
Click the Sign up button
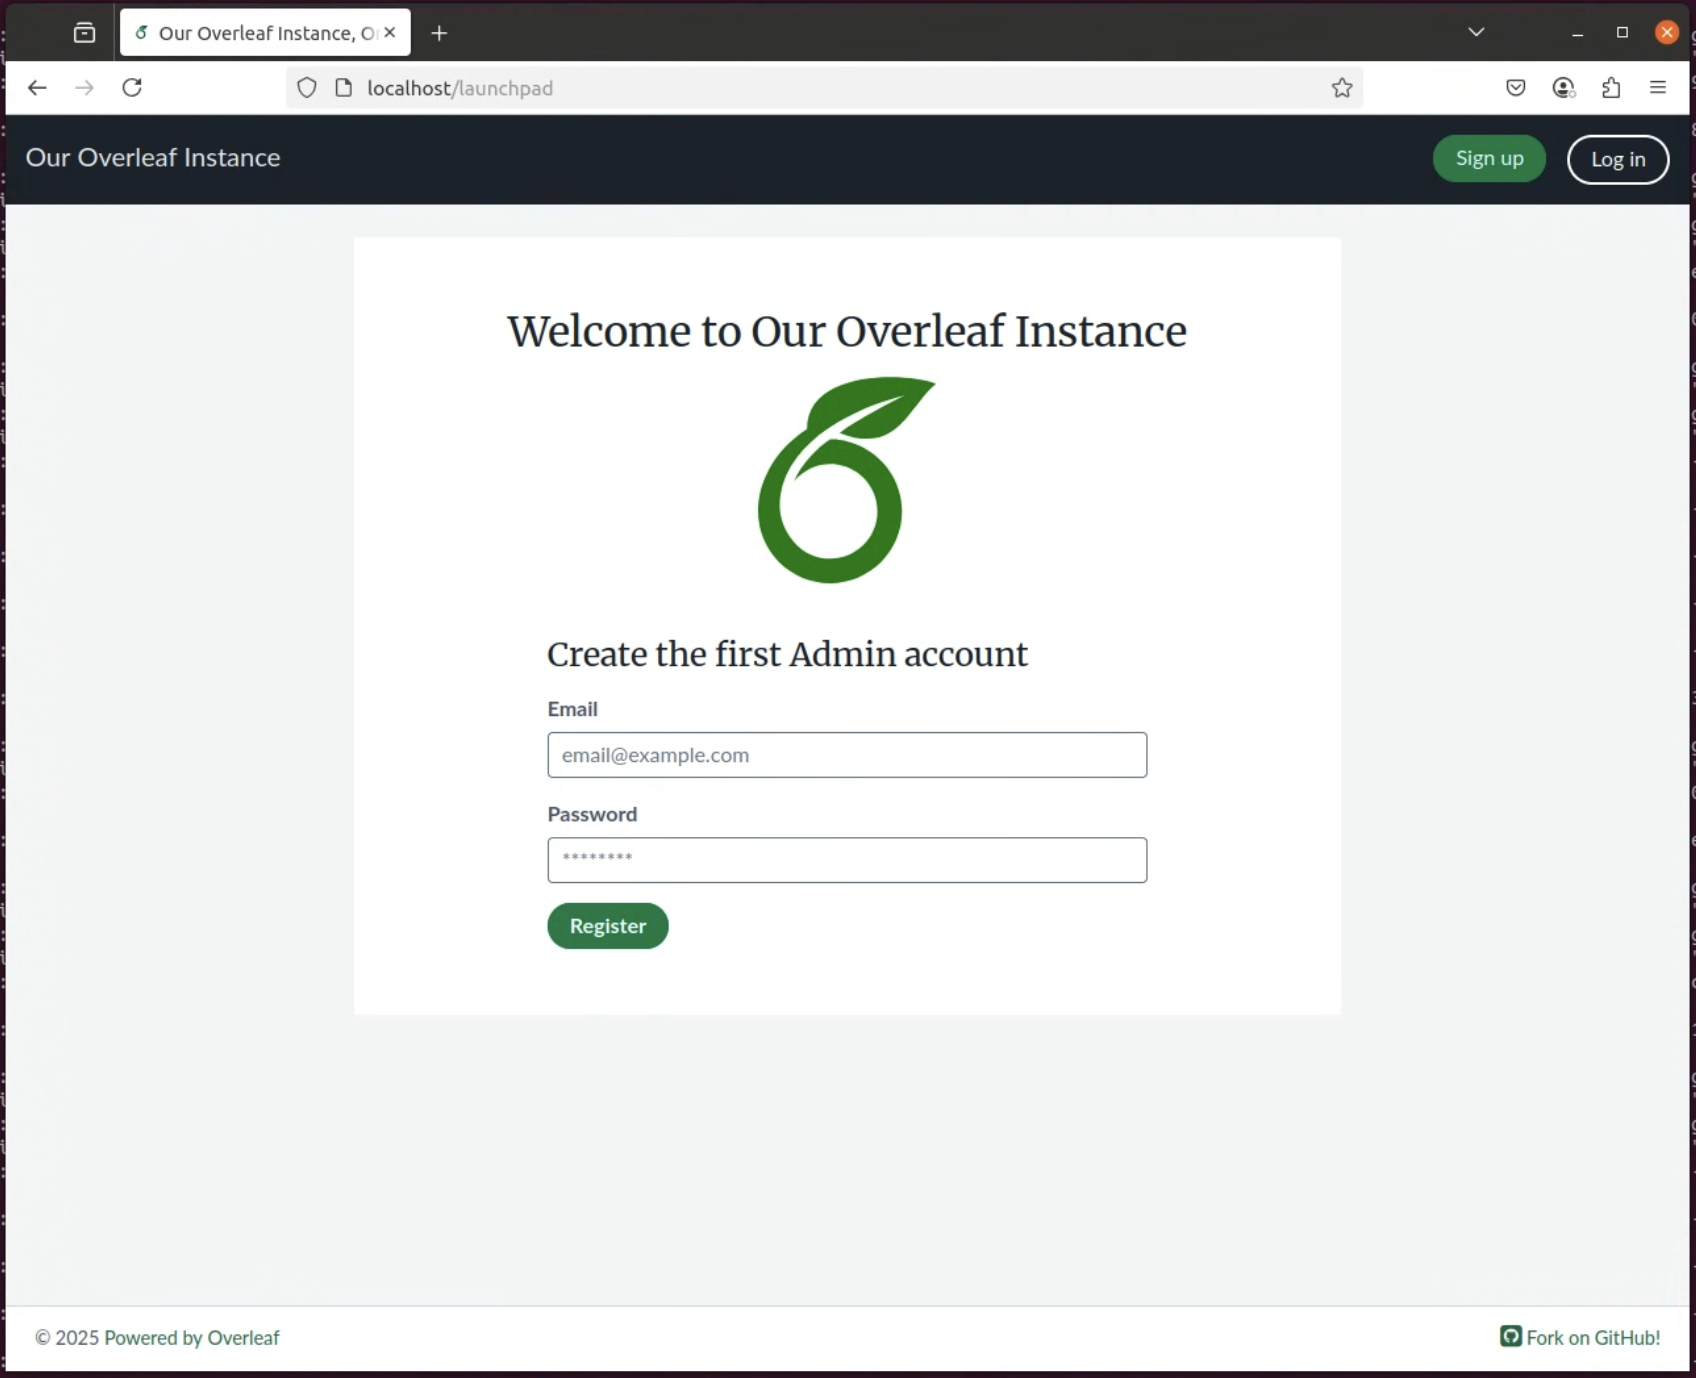tap(1489, 158)
